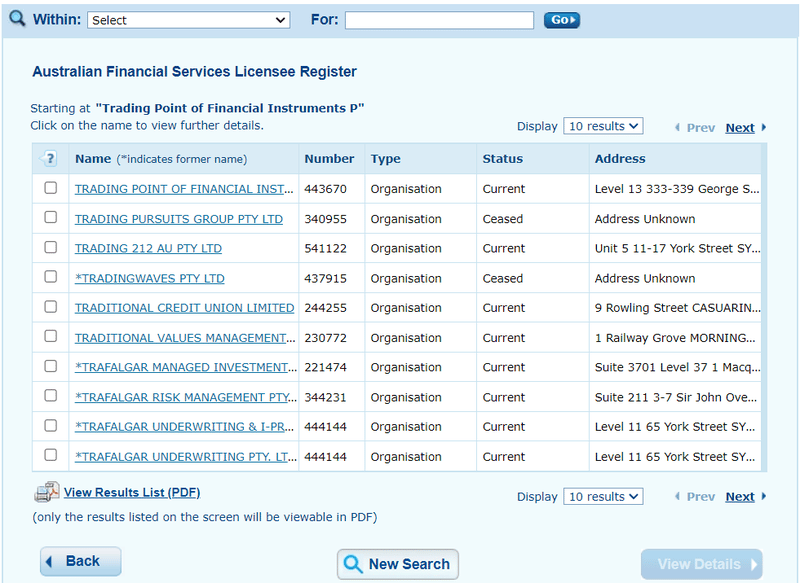This screenshot has height=583, width=800.
Task: Click Australian Financial Services Licensee Register heading
Action: [x=194, y=71]
